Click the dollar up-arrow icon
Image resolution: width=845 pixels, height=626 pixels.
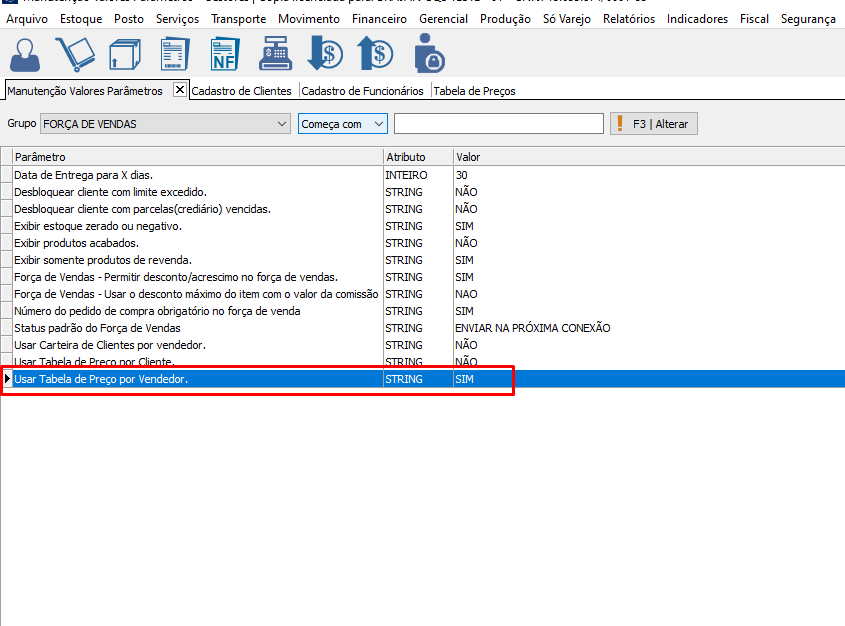pyautogui.click(x=376, y=53)
